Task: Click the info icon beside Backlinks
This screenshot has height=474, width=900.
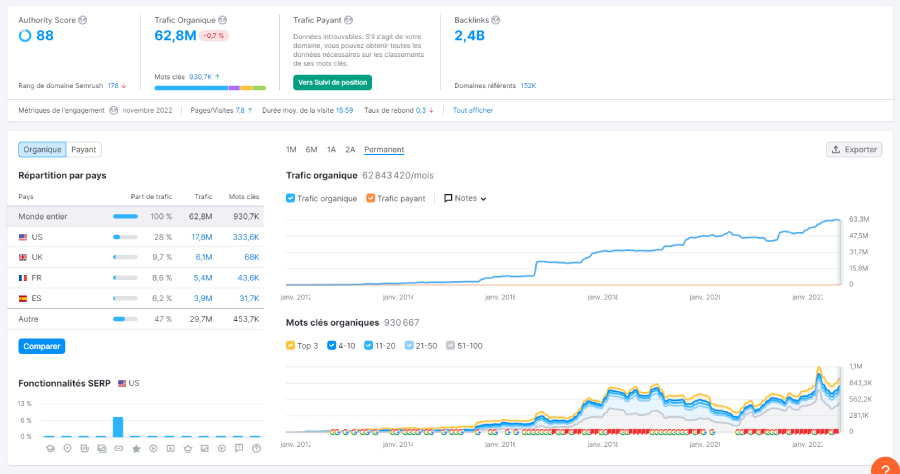Action: (496, 20)
